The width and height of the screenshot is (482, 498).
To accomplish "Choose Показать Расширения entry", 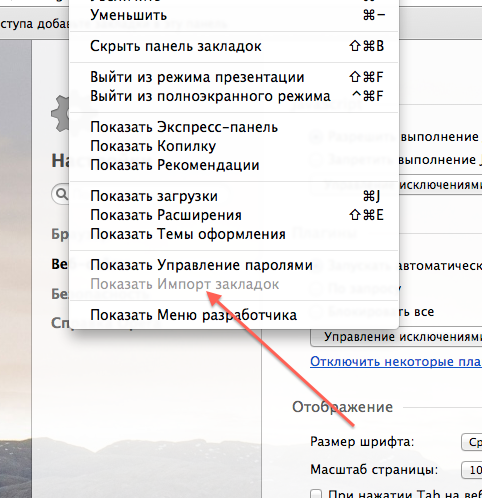I will click(x=234, y=215).
